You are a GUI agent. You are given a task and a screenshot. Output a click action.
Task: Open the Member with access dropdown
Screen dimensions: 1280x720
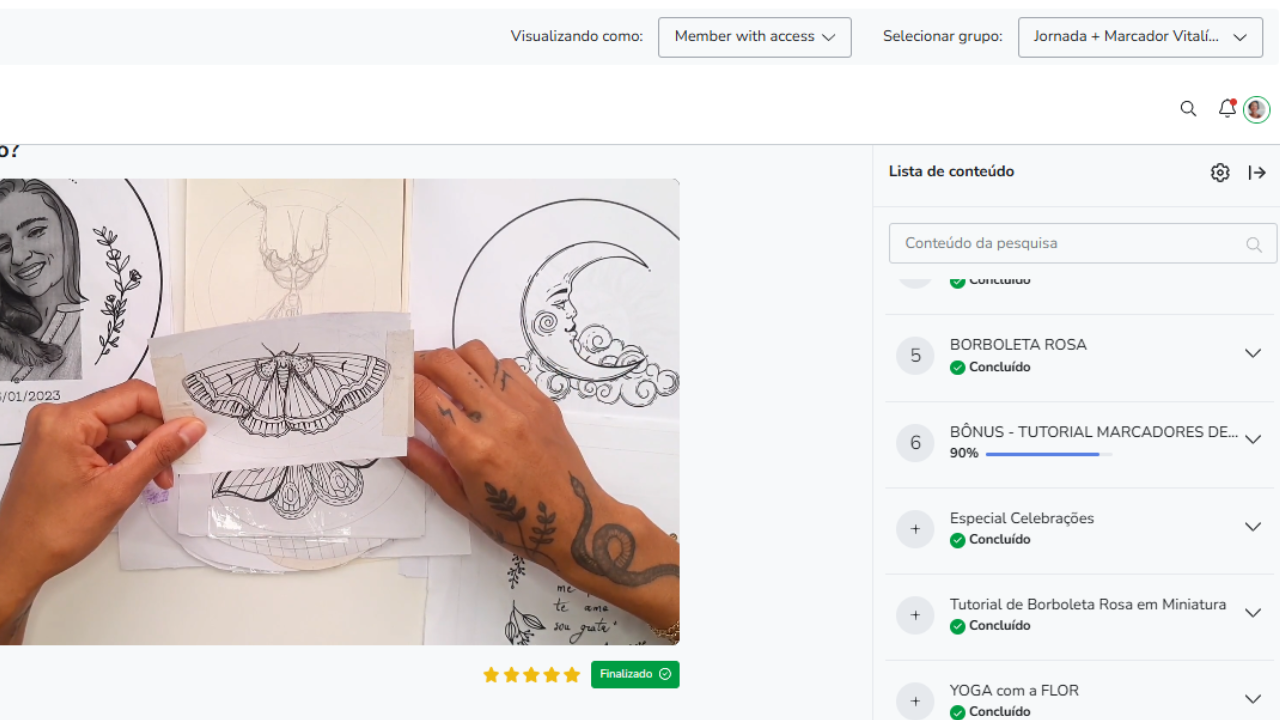(754, 37)
